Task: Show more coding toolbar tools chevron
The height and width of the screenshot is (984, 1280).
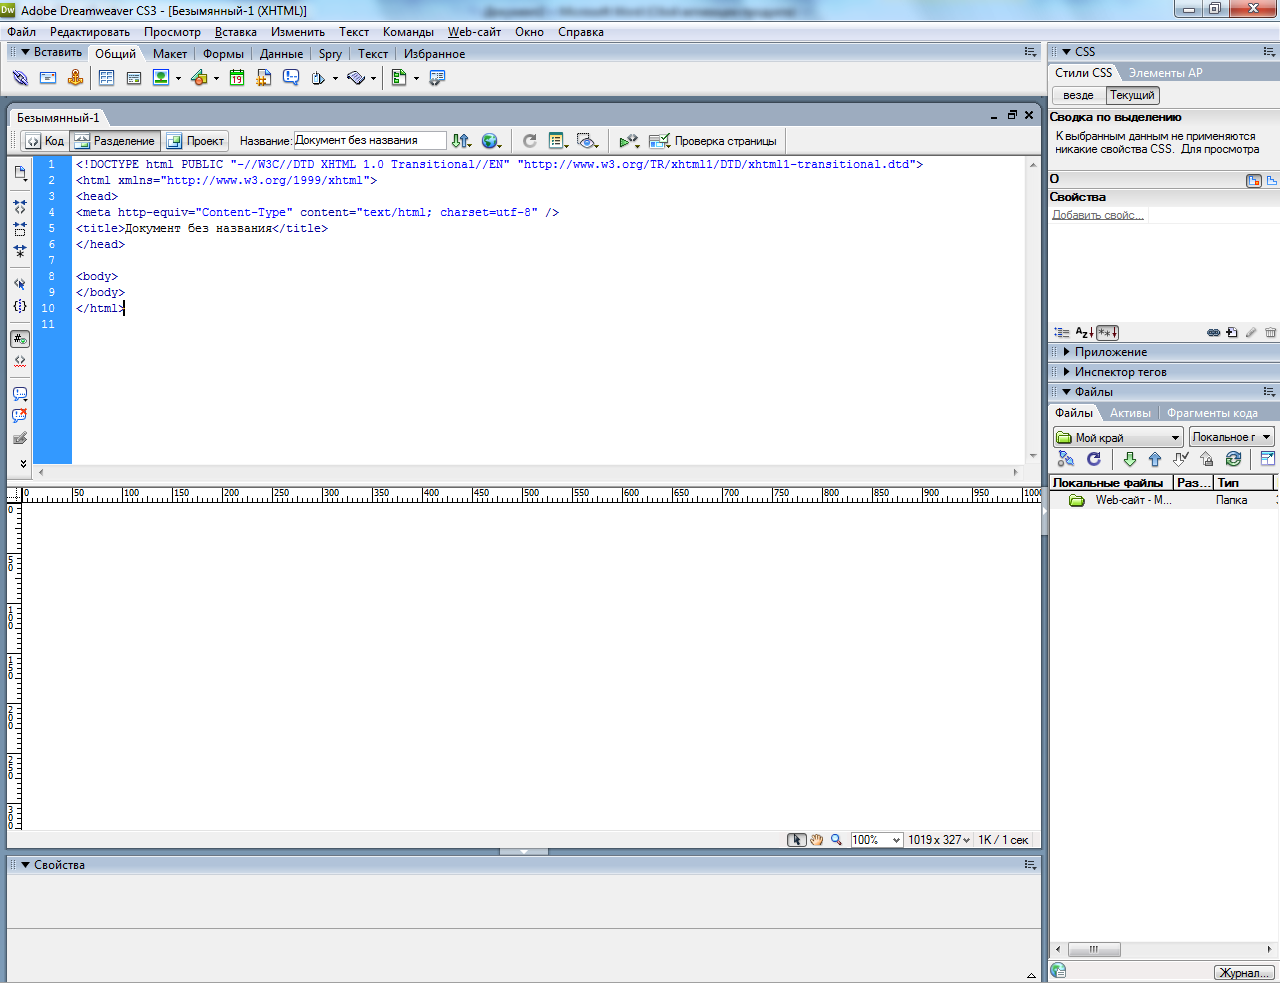Action: tap(23, 463)
